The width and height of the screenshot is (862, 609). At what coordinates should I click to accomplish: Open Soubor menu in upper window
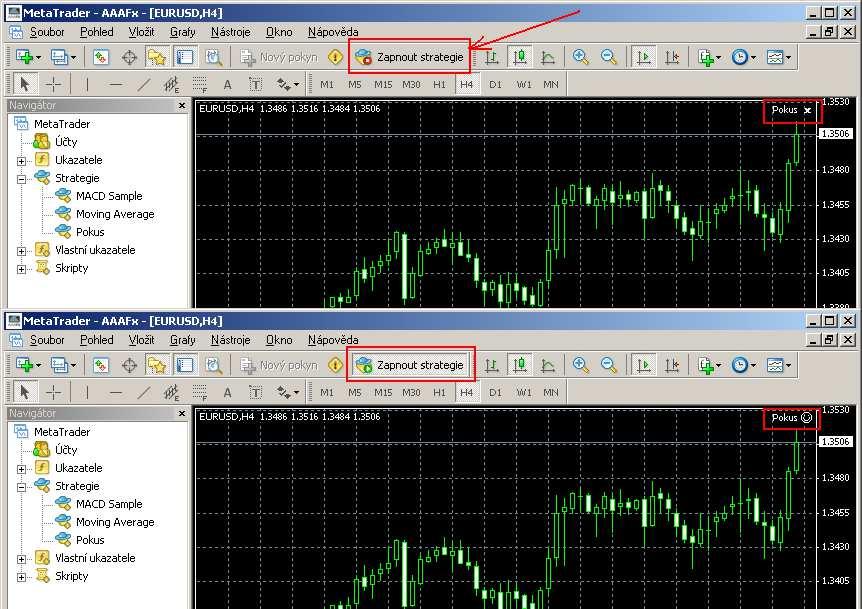tap(47, 32)
